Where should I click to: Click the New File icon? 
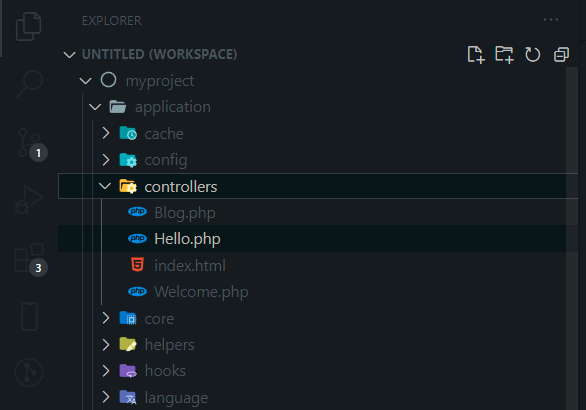pyautogui.click(x=476, y=55)
